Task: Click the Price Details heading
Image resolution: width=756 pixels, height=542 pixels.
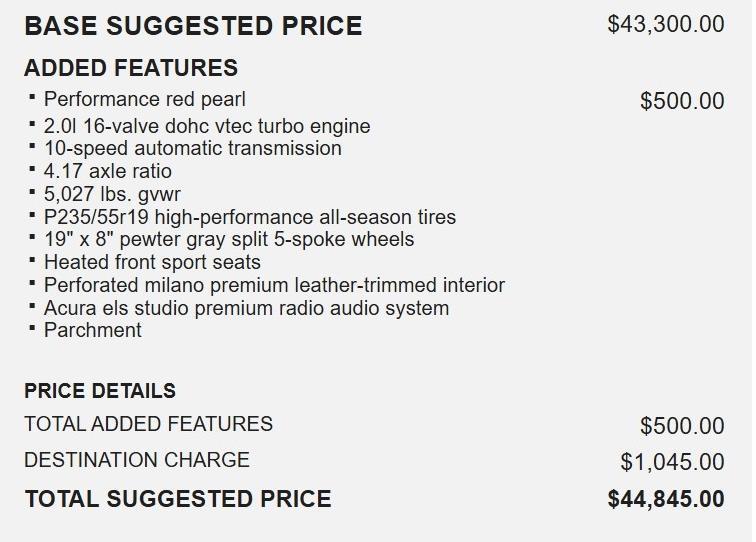Action: [x=100, y=391]
